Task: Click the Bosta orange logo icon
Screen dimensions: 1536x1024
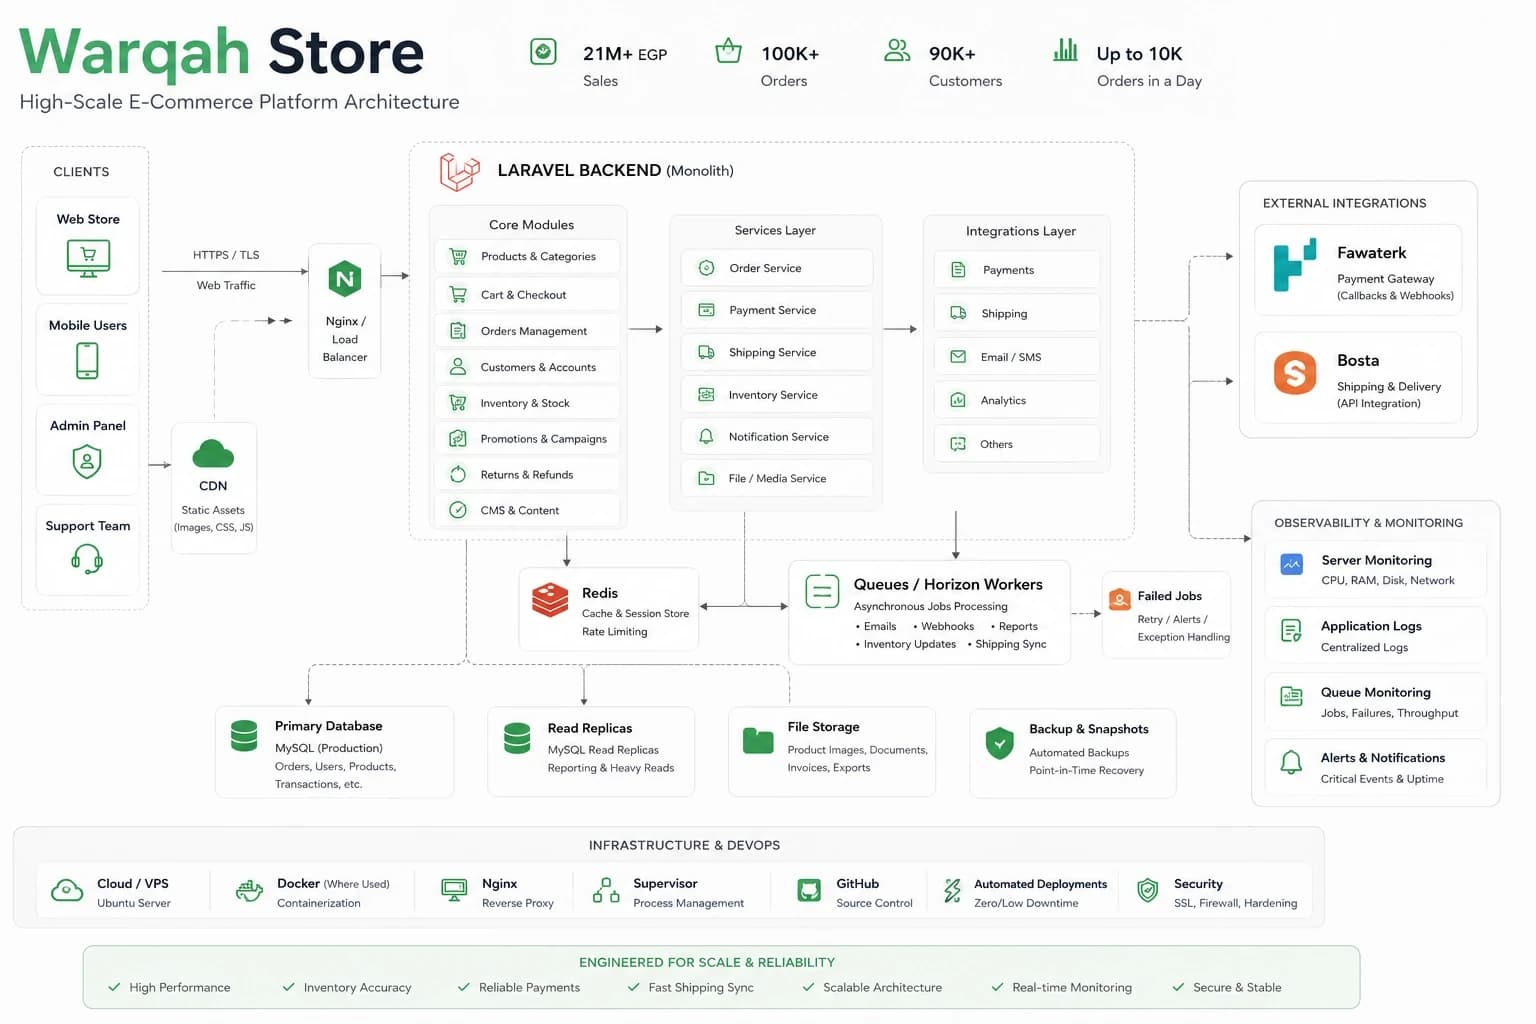Action: point(1295,373)
